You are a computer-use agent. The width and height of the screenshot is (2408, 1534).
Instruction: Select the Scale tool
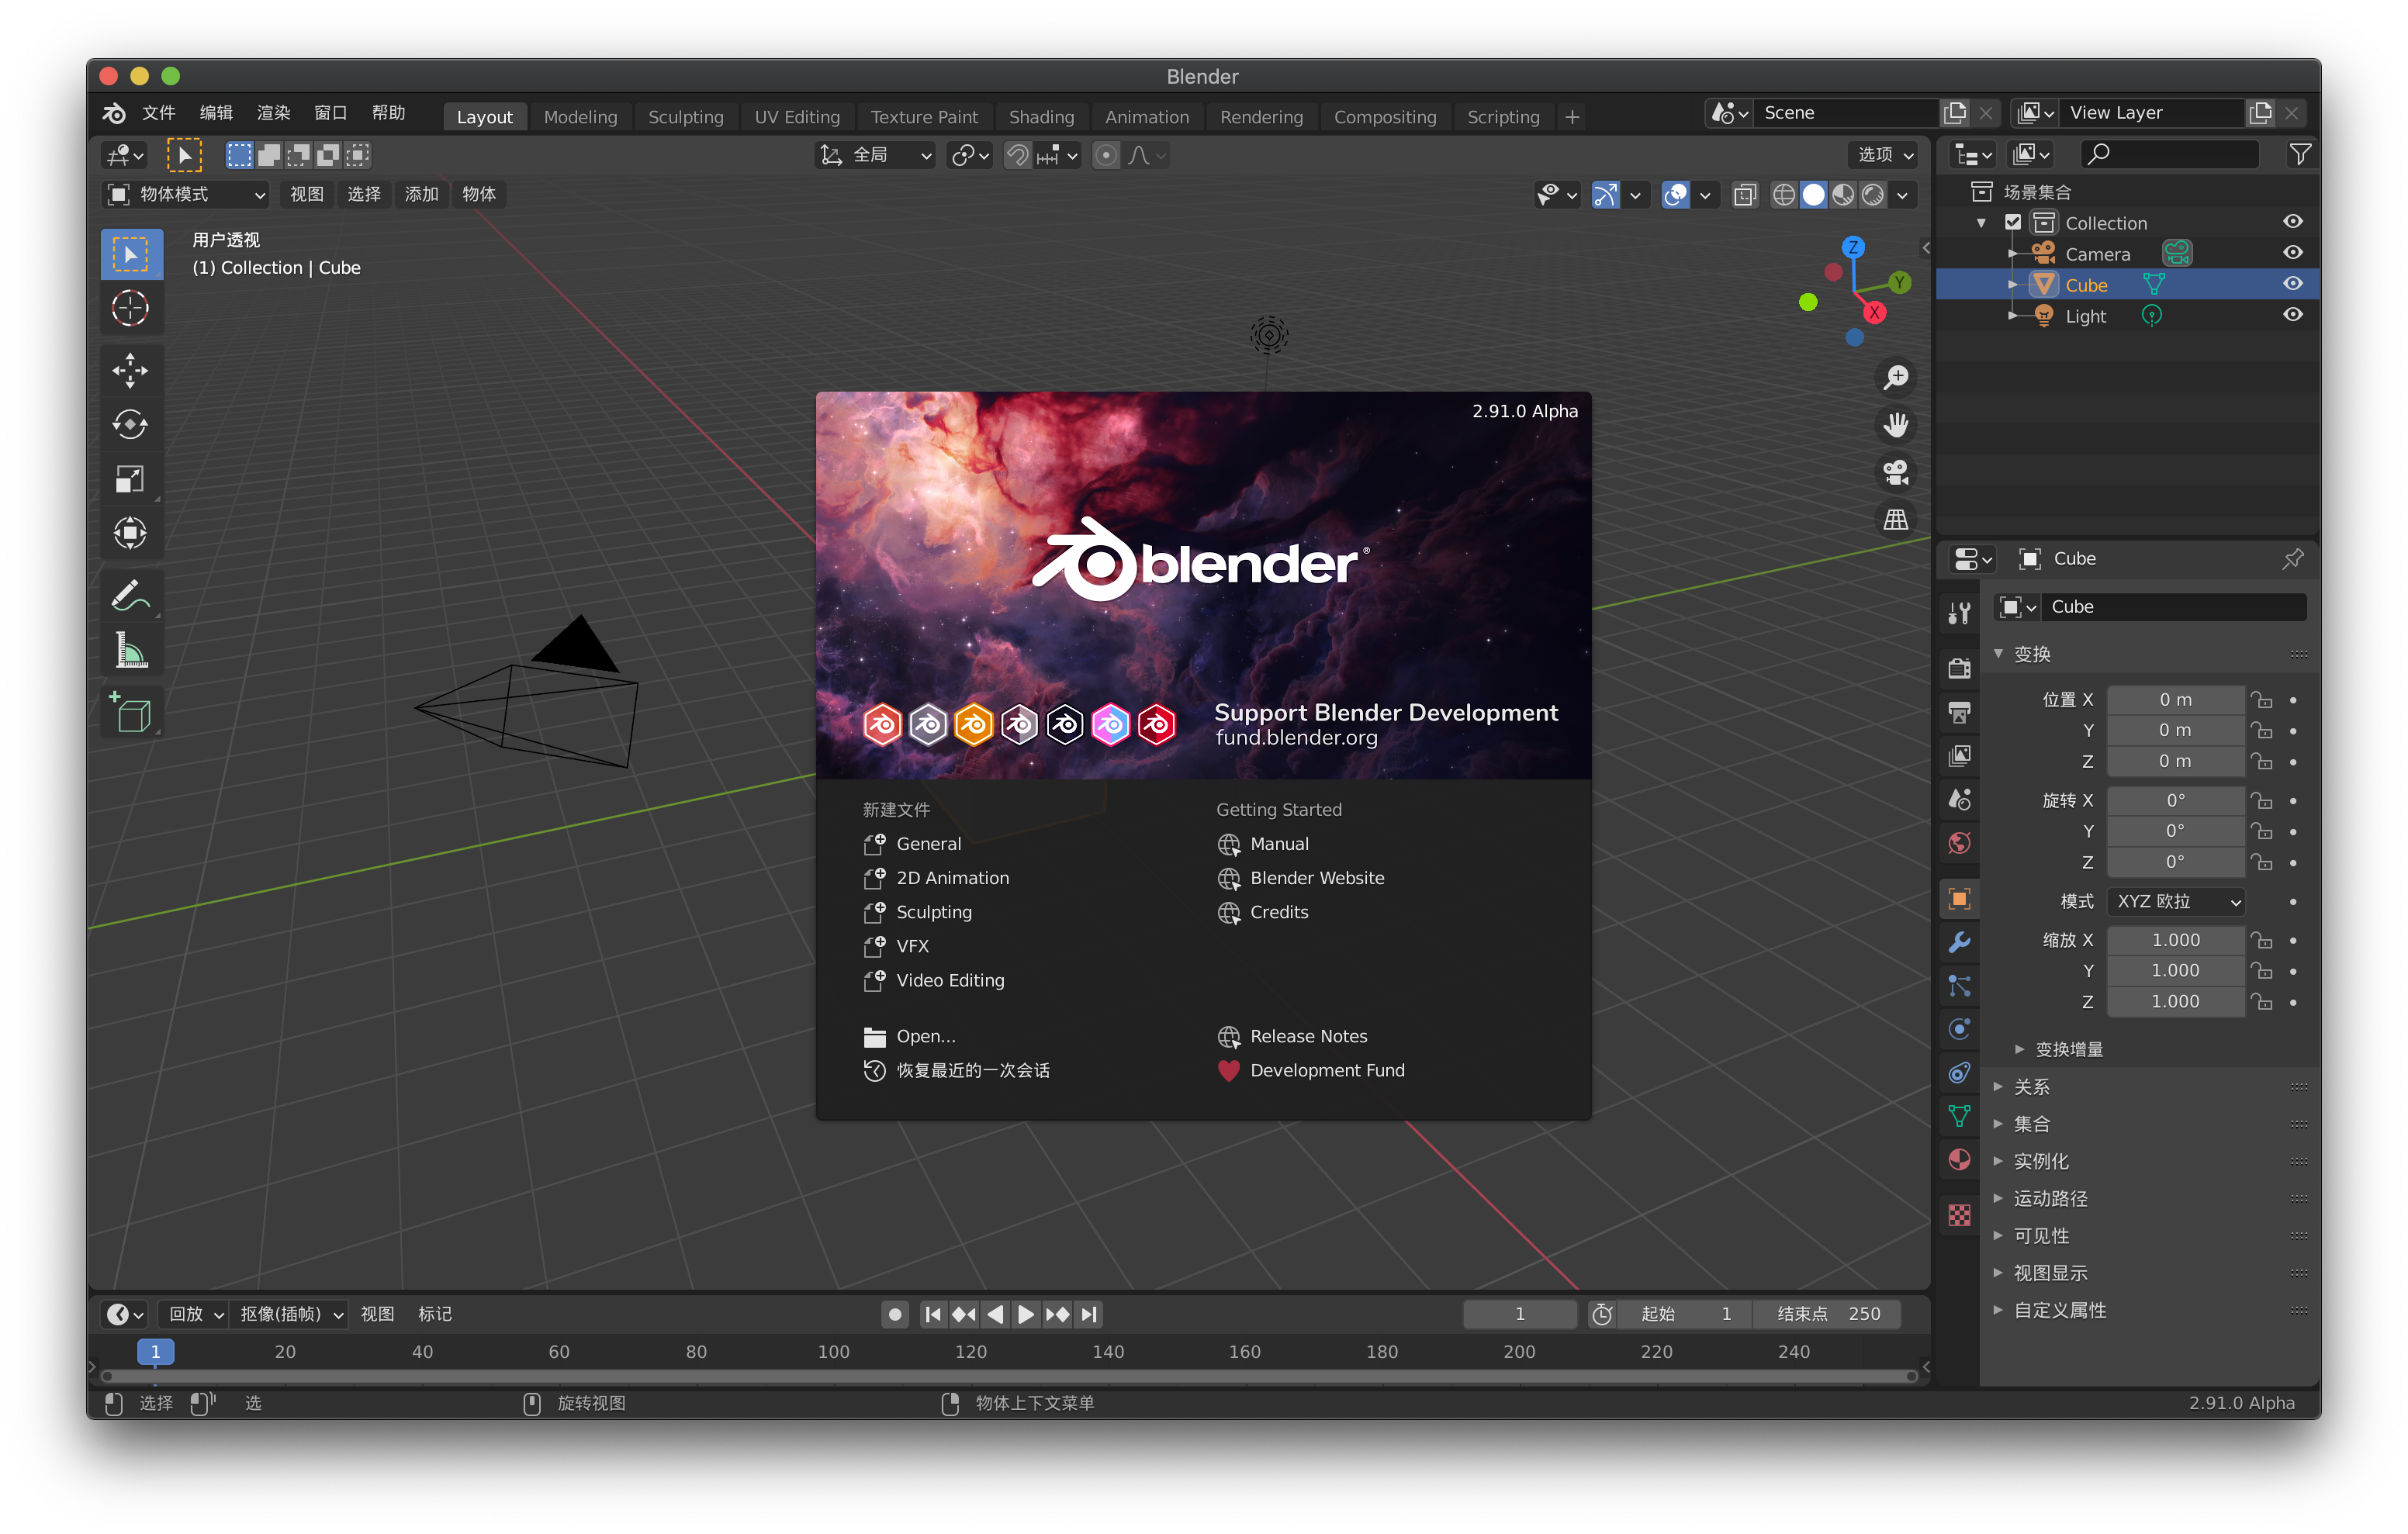(x=130, y=479)
